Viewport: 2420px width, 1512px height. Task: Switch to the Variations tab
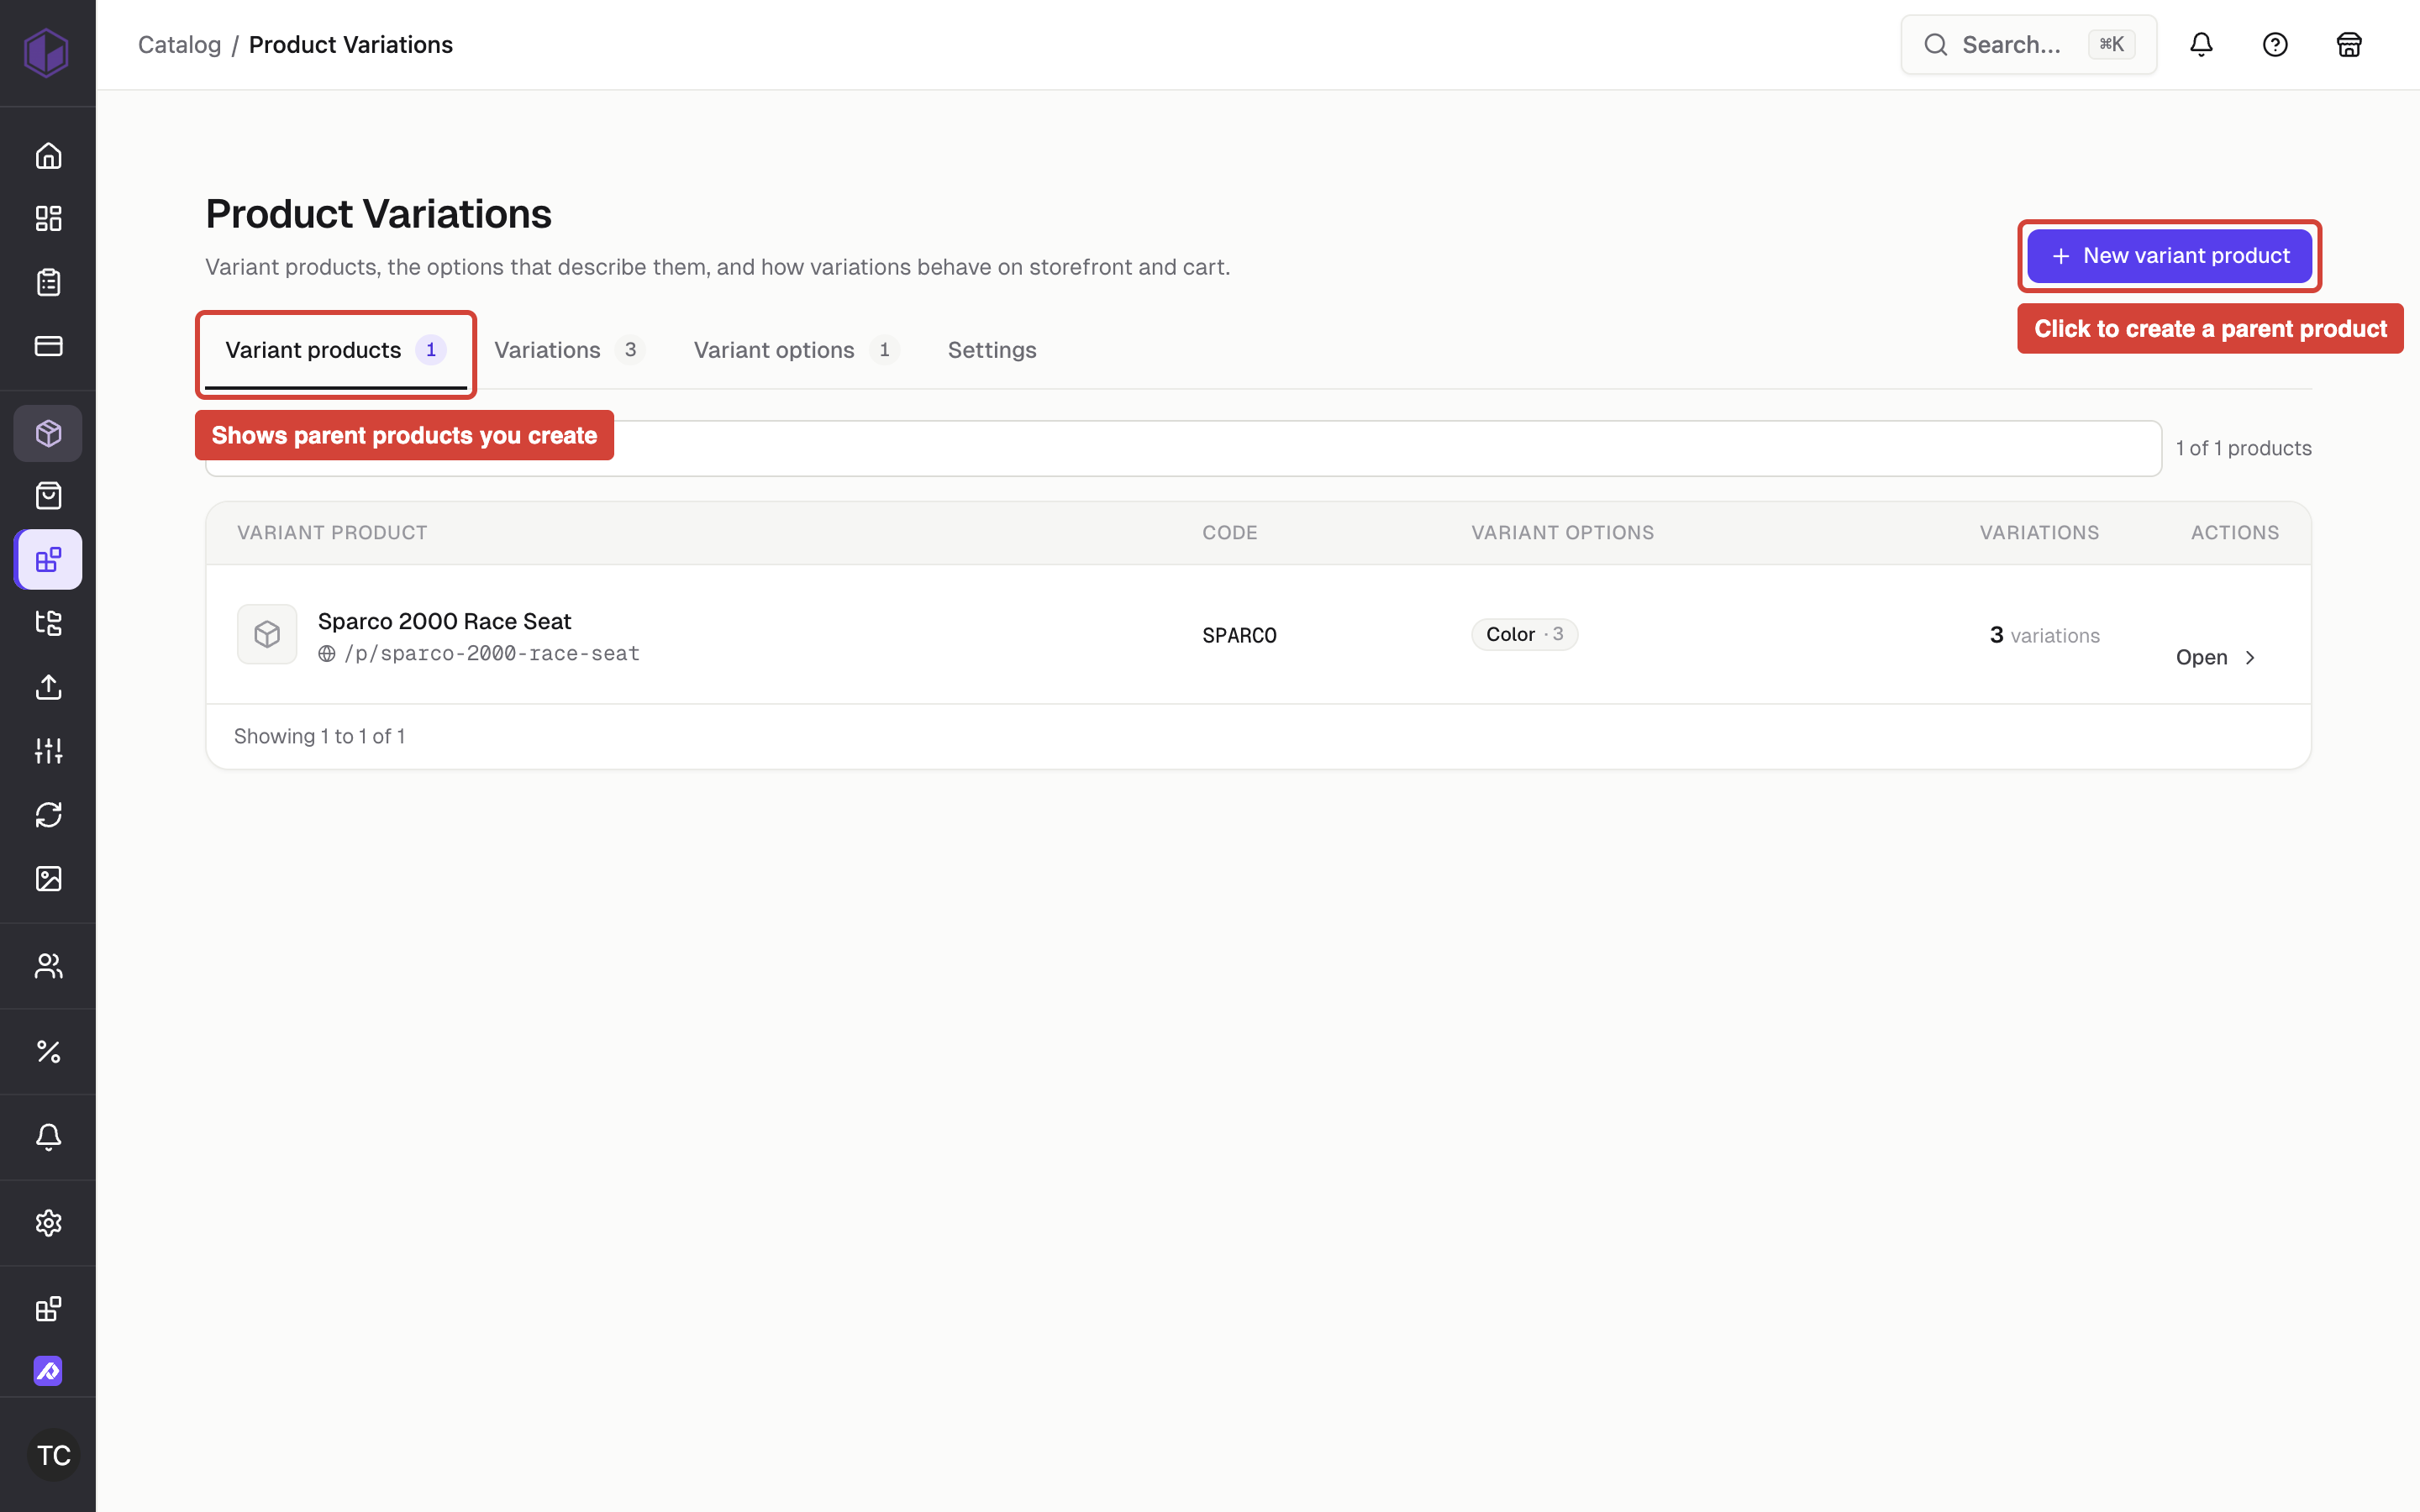tap(568, 350)
